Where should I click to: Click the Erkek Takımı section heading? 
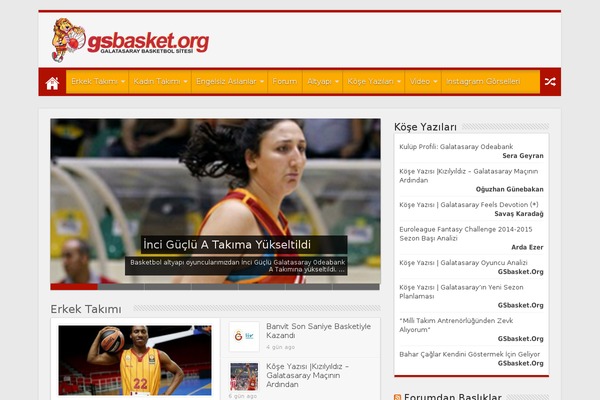(x=86, y=309)
